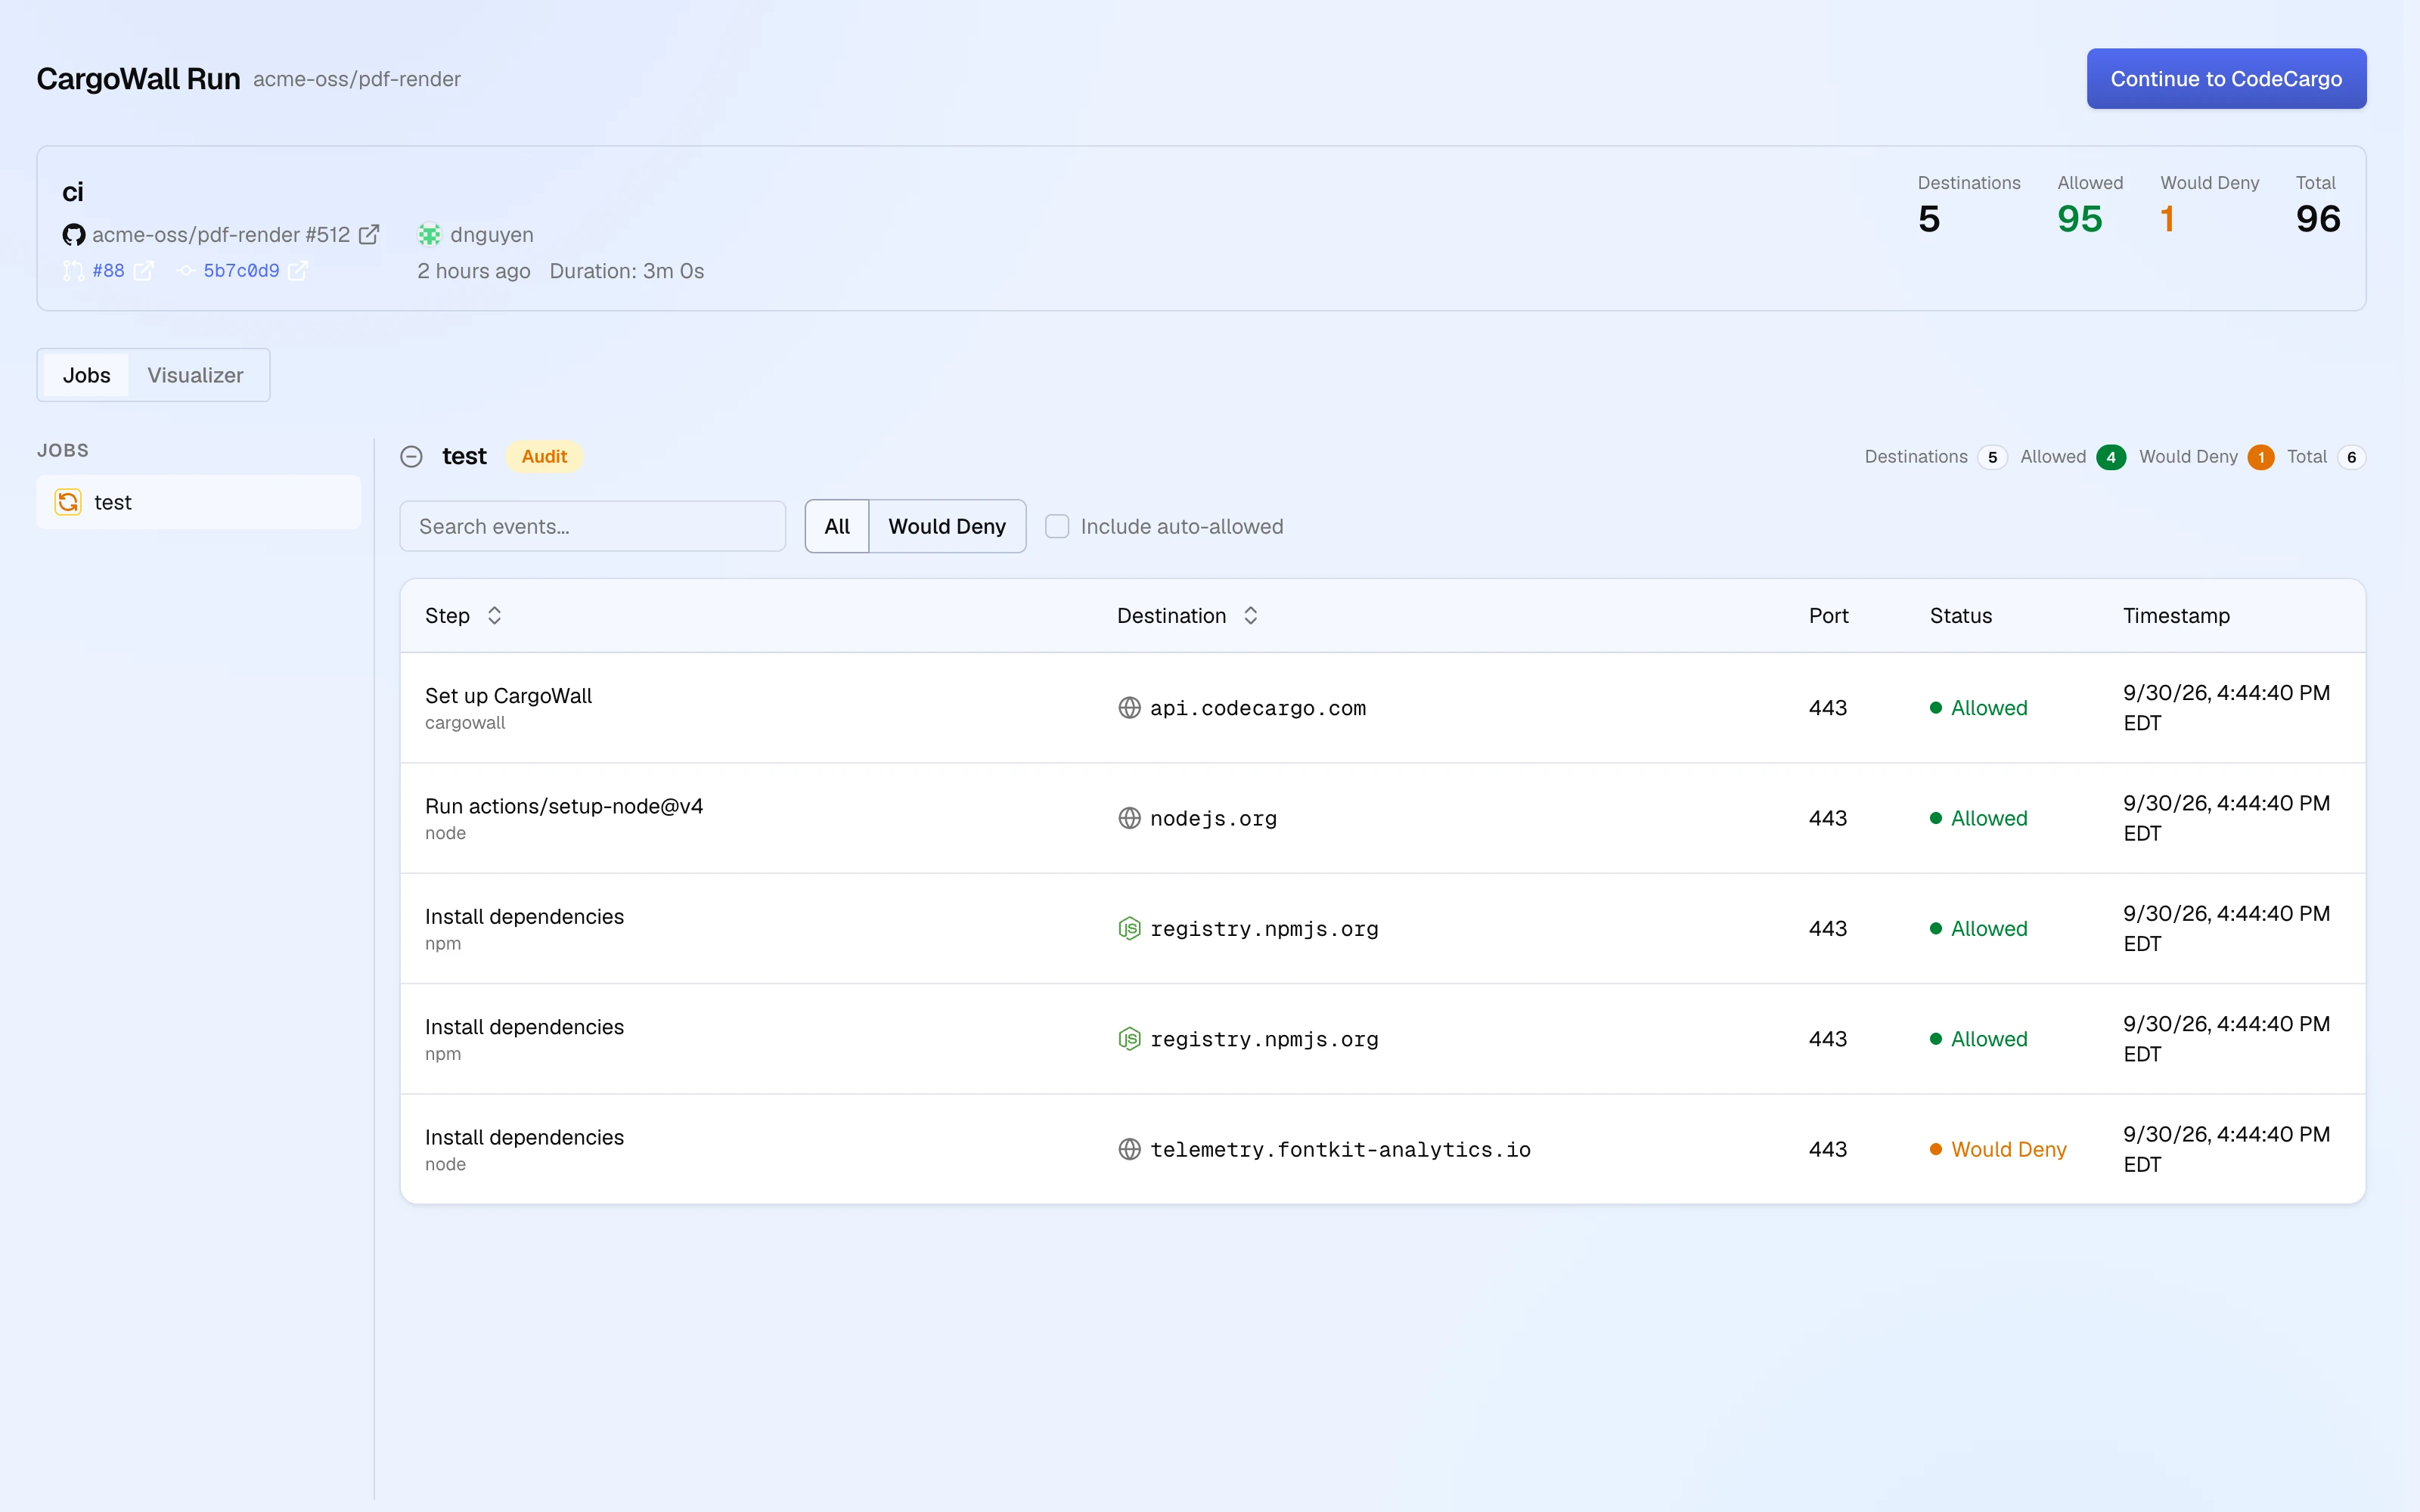Switch to the Visualizer tab
Viewport: 2420px width, 1512px height.
click(x=195, y=375)
